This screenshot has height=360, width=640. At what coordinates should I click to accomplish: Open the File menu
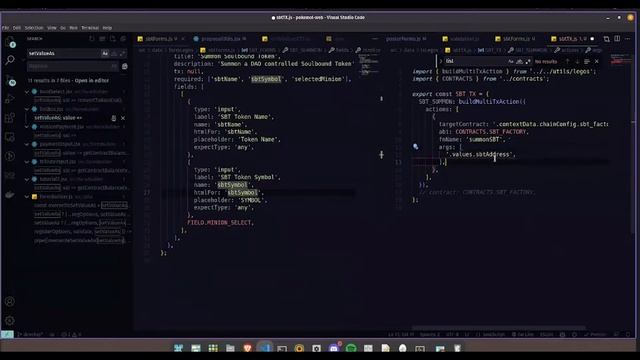(5, 28)
